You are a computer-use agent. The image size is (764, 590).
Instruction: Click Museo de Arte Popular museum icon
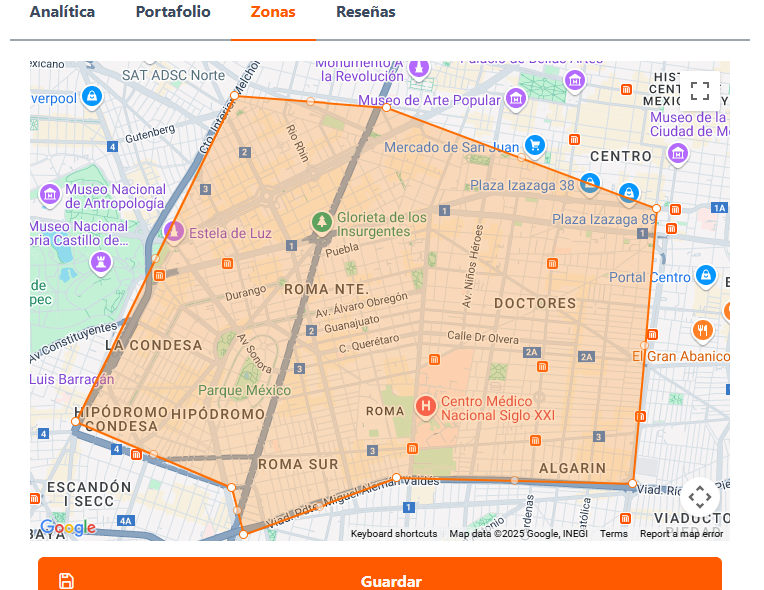pyautogui.click(x=516, y=99)
